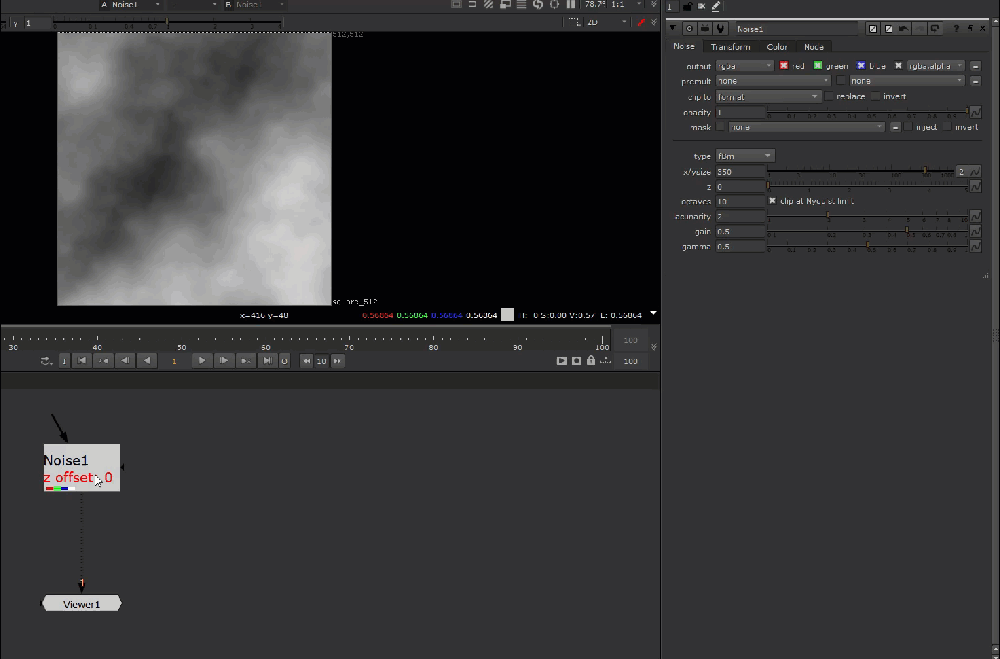
Task: Open the noise type dropdown
Action: click(745, 156)
